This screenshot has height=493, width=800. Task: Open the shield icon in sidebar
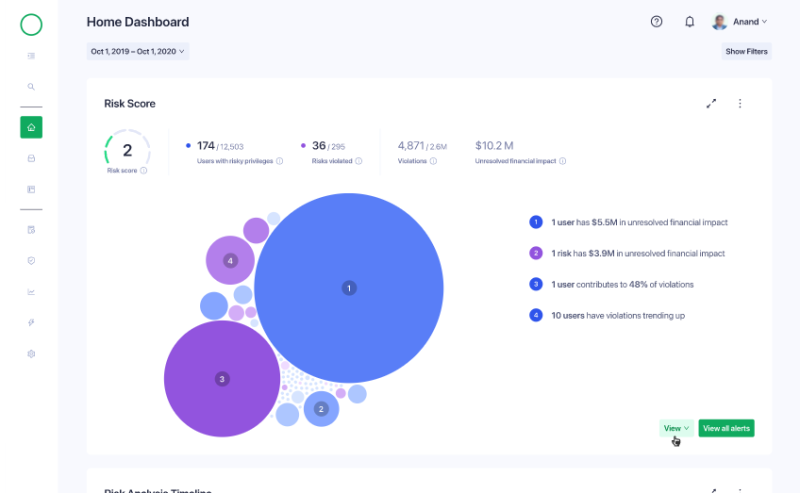31,260
